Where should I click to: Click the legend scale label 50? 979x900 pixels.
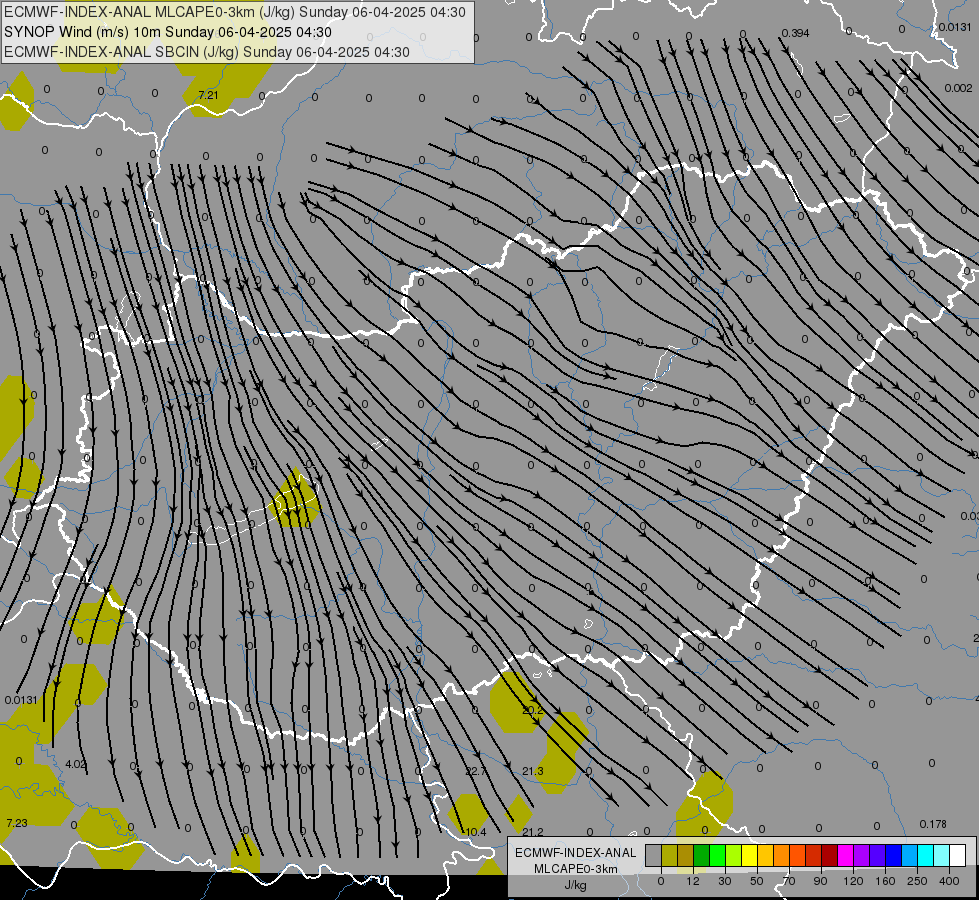(x=757, y=881)
